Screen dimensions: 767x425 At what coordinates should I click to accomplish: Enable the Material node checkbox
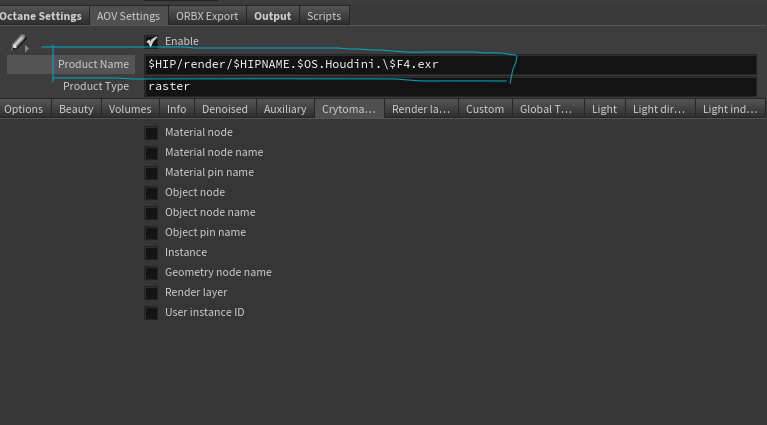pos(152,133)
